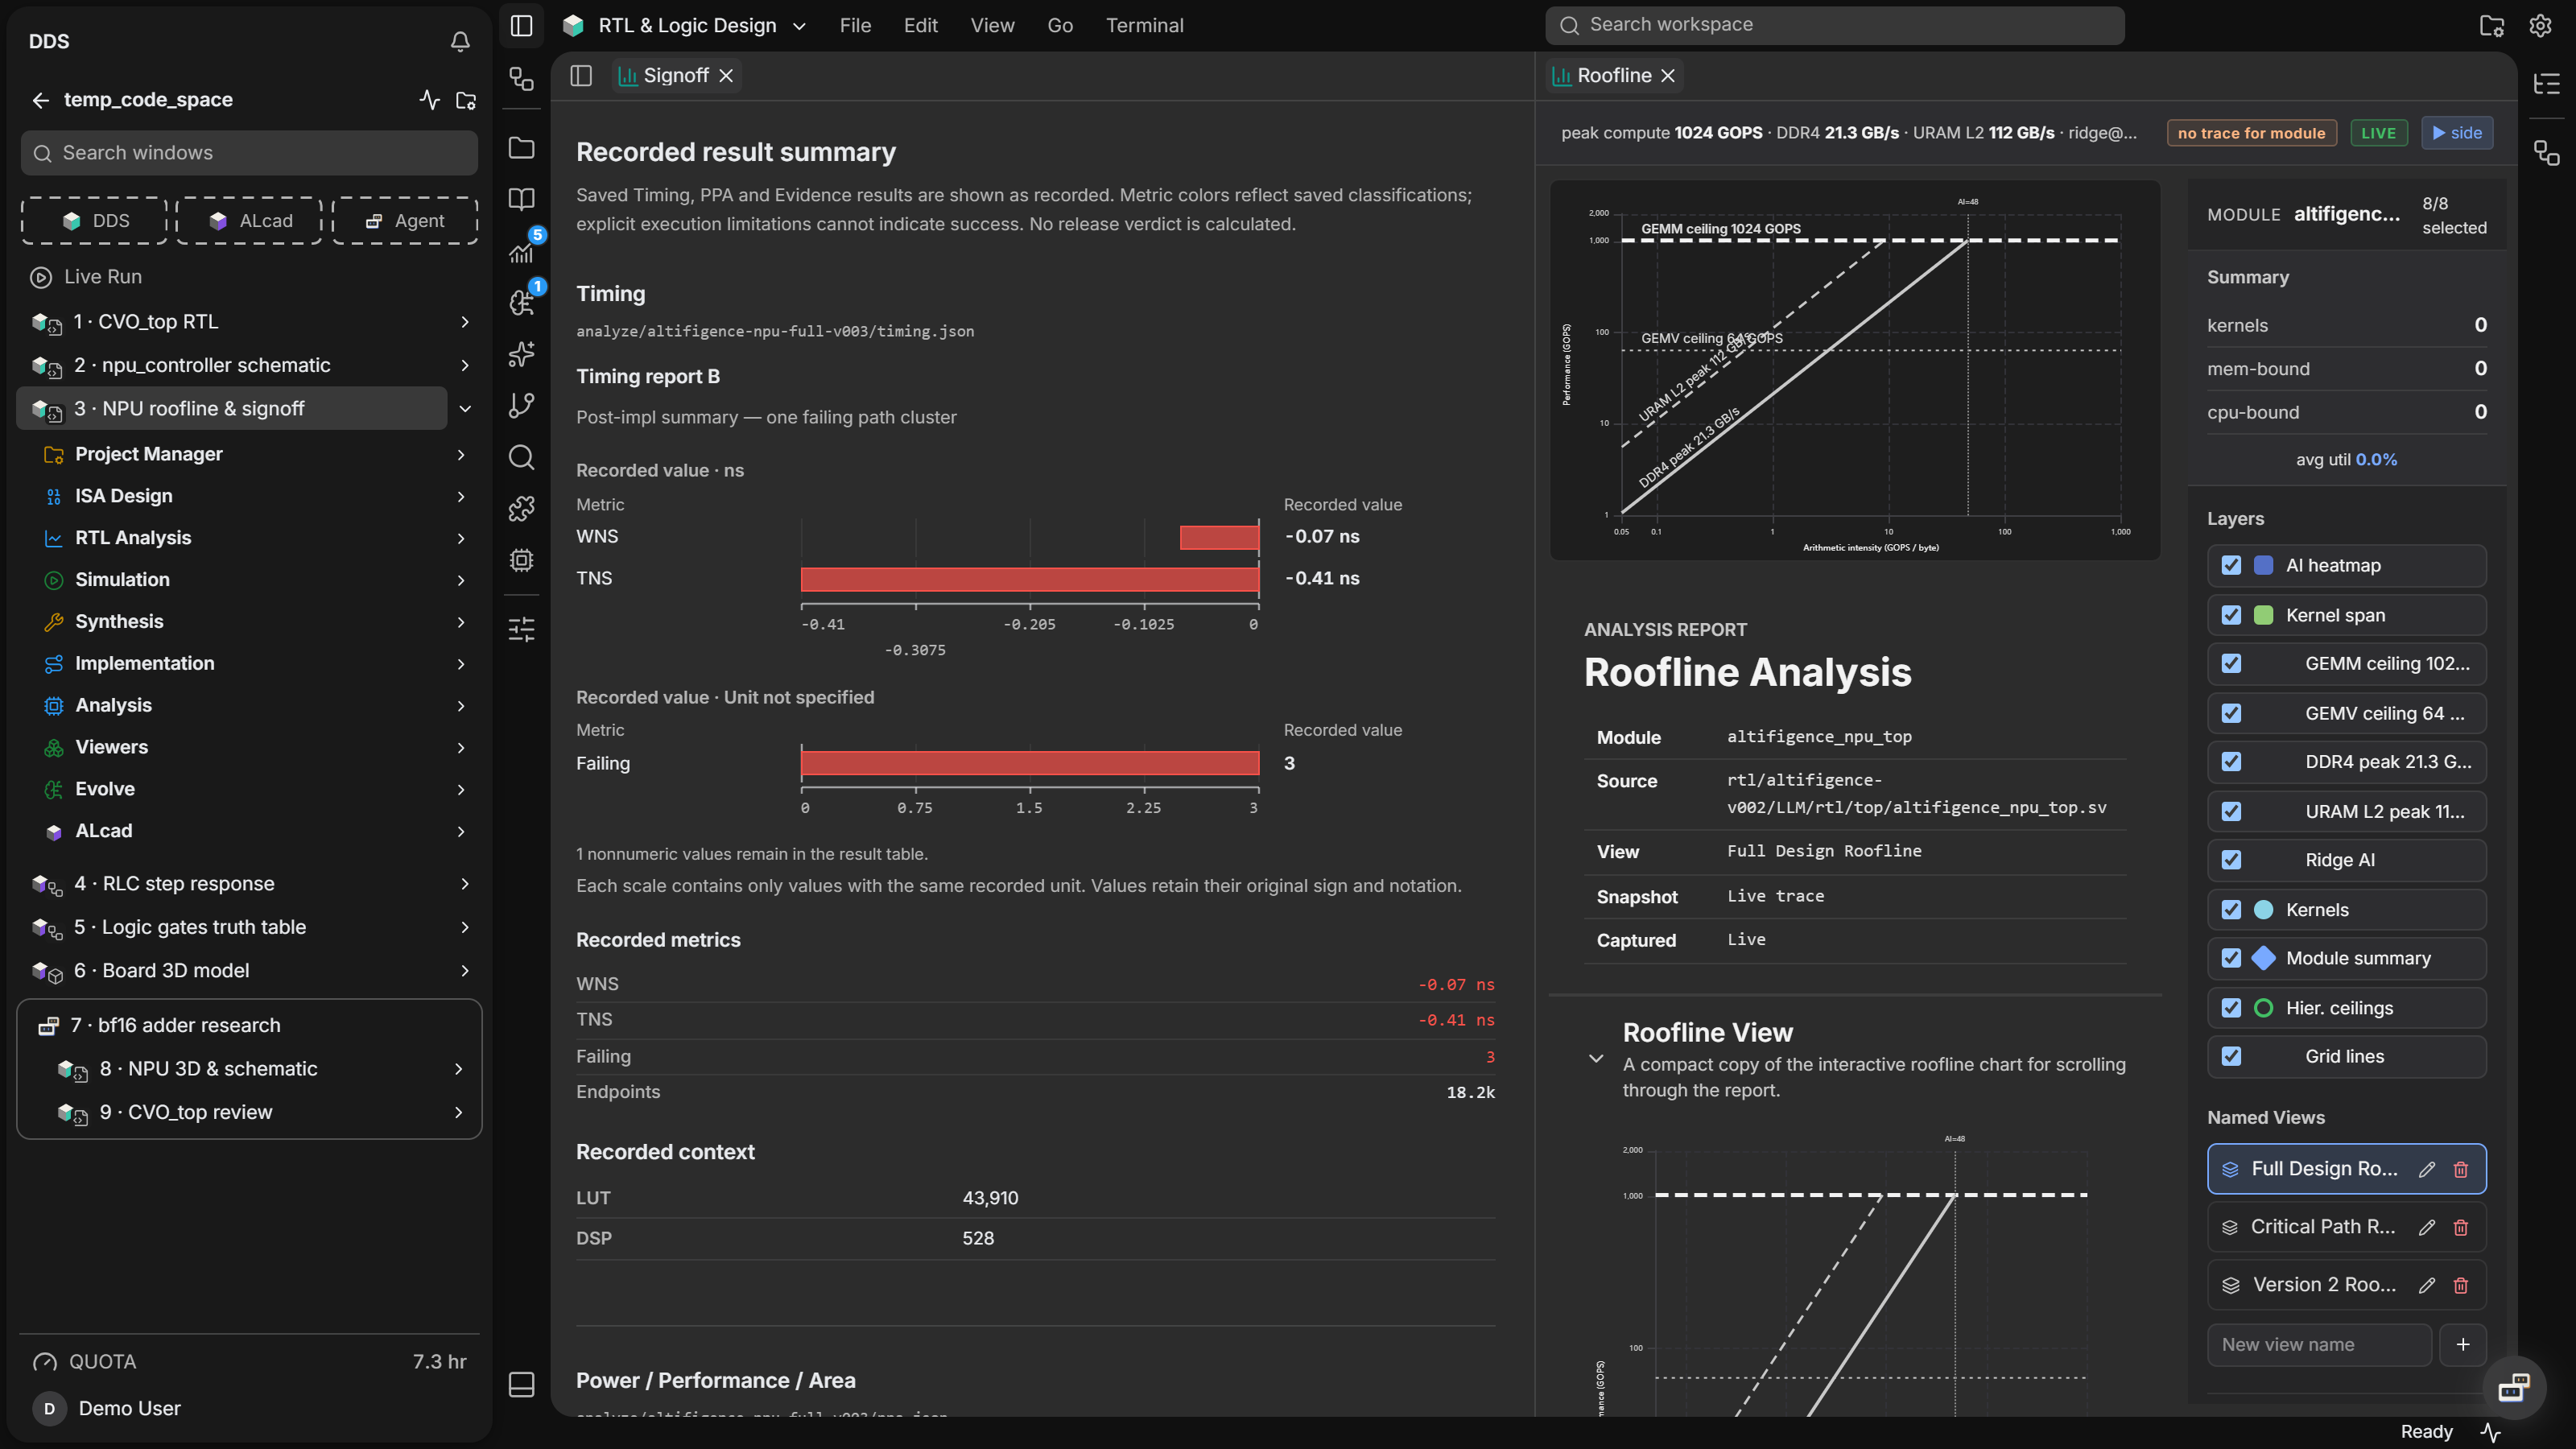Open the agent icon with badge 1
This screenshot has height=1449, width=2576.
521,302
